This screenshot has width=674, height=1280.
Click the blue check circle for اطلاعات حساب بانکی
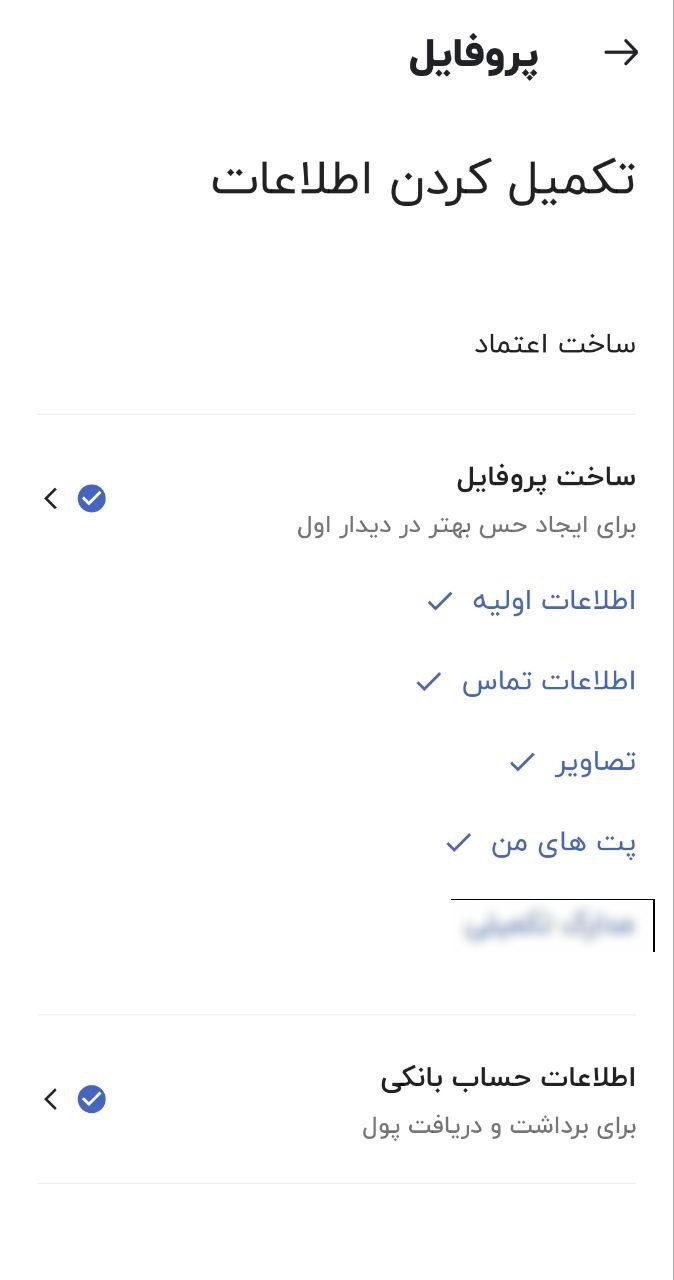(92, 1099)
